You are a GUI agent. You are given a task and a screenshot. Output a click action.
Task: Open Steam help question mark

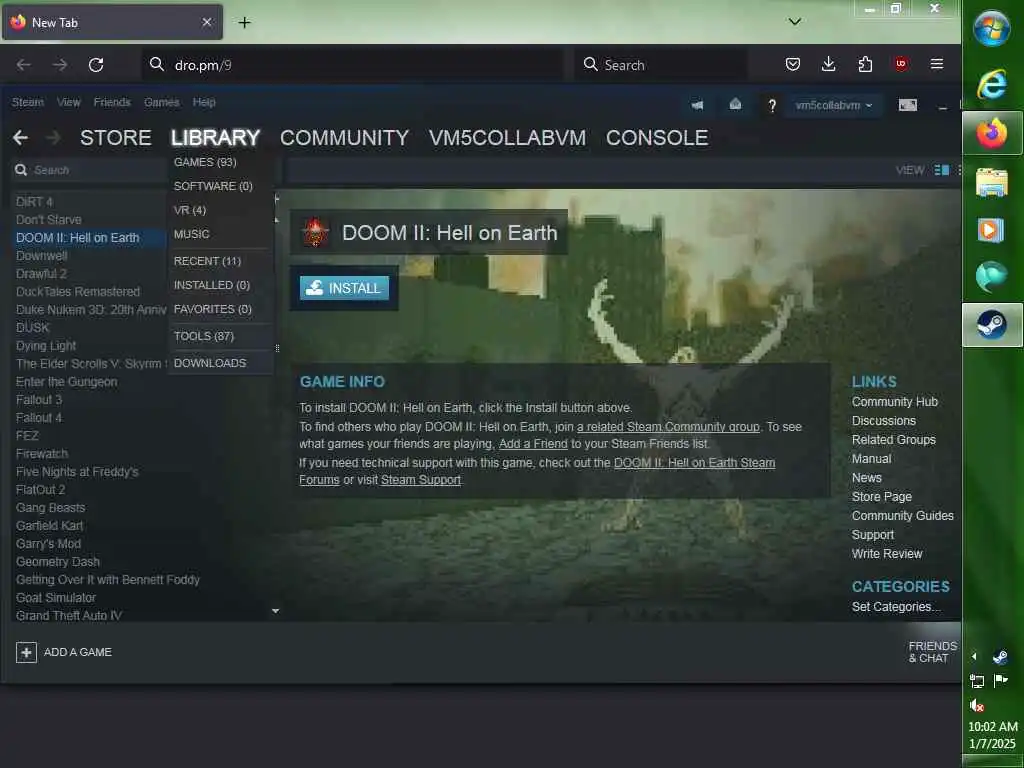pyautogui.click(x=772, y=106)
